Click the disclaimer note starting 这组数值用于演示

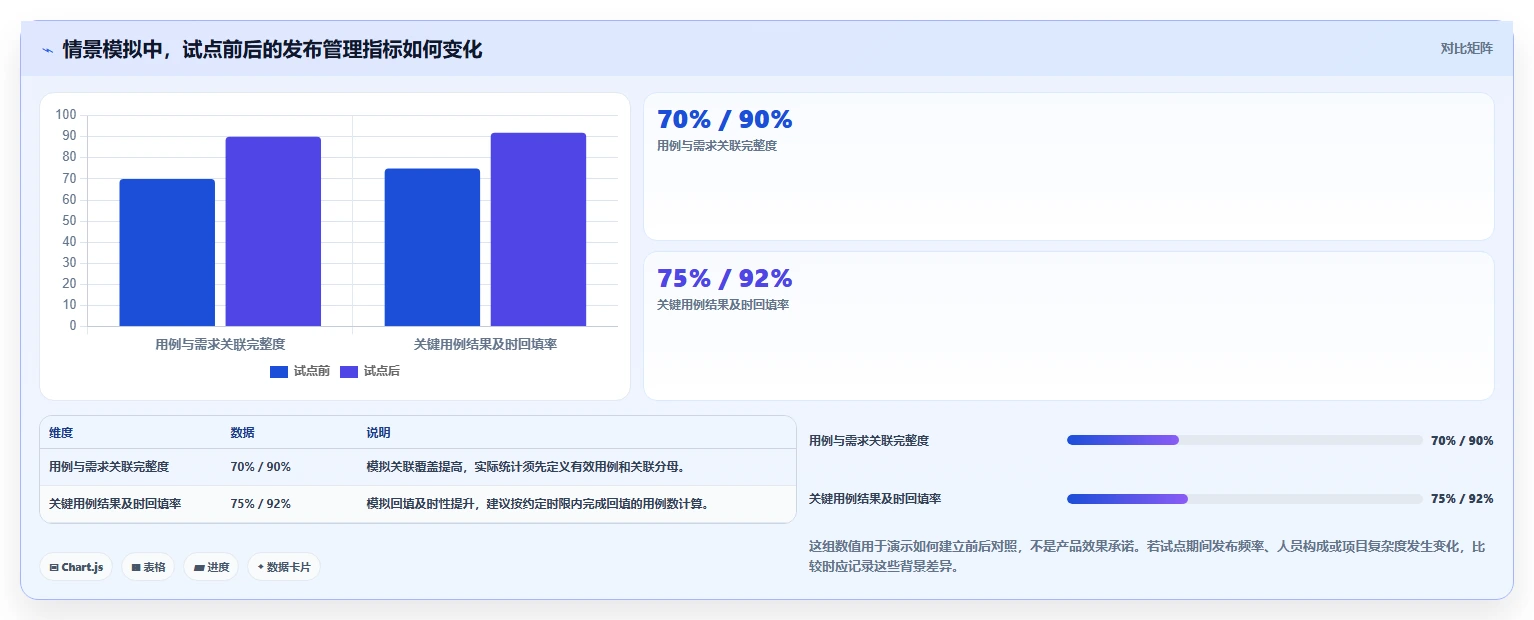click(x=1147, y=557)
